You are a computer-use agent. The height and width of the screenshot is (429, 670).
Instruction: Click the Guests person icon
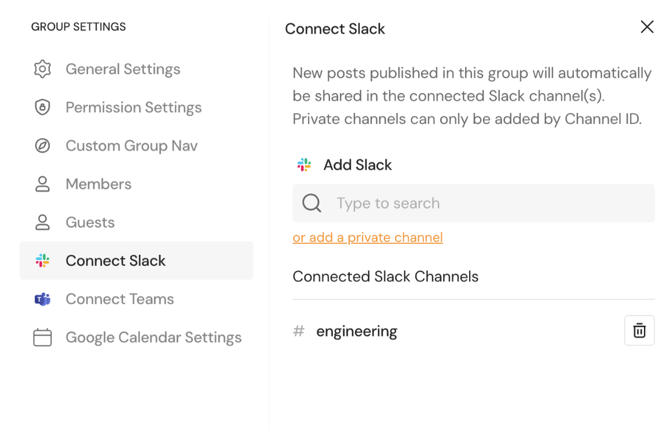coord(42,222)
